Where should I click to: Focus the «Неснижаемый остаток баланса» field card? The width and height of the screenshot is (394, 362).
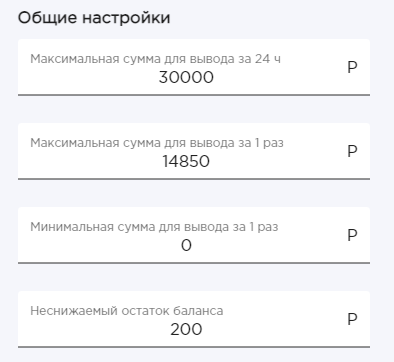194,319
